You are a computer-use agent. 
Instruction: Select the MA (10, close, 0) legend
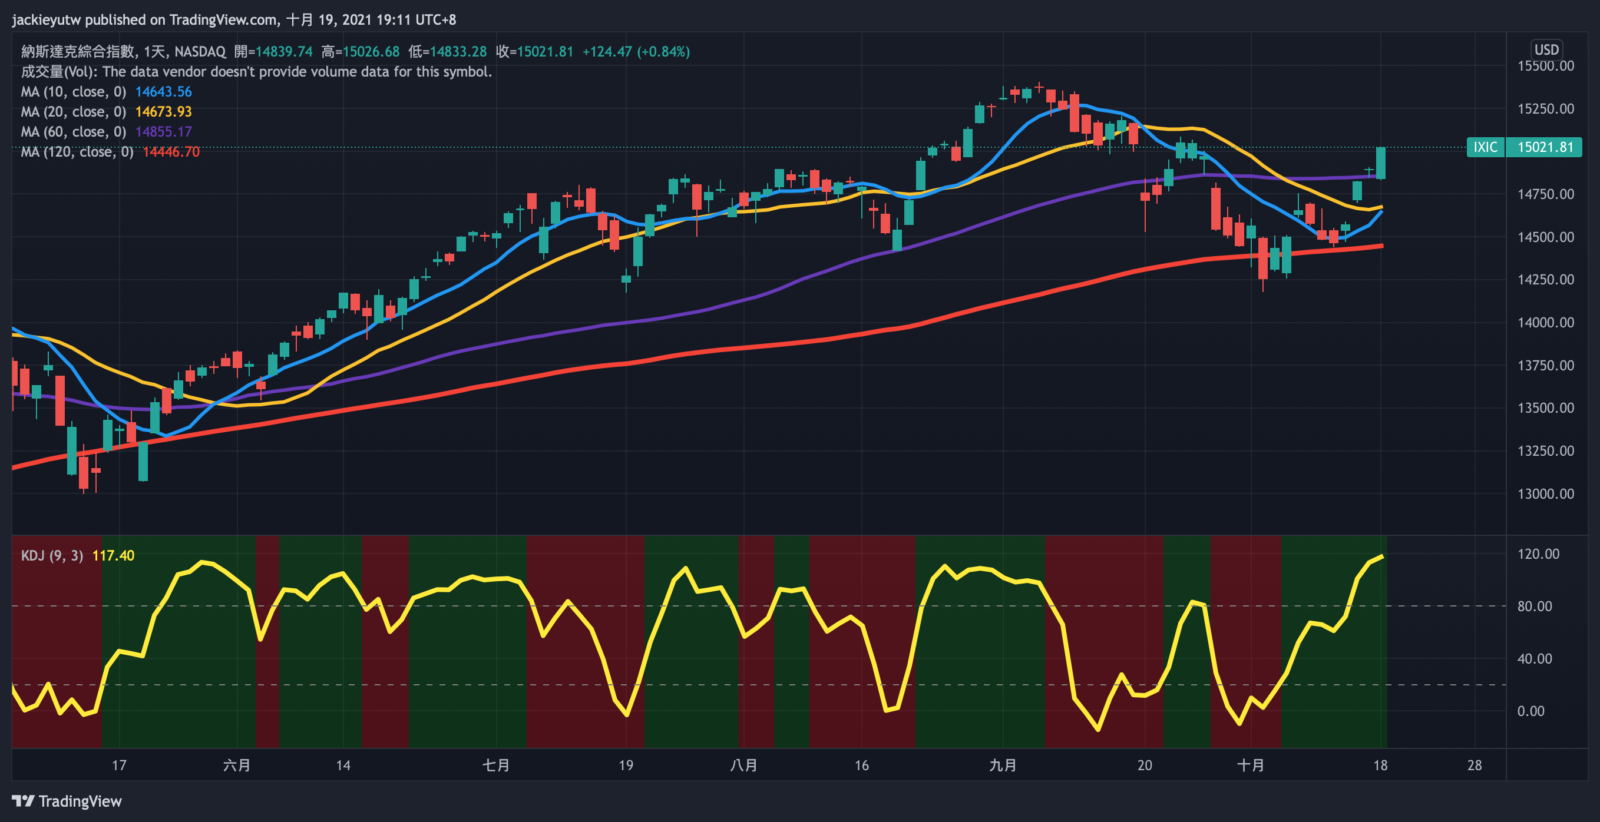click(x=73, y=92)
